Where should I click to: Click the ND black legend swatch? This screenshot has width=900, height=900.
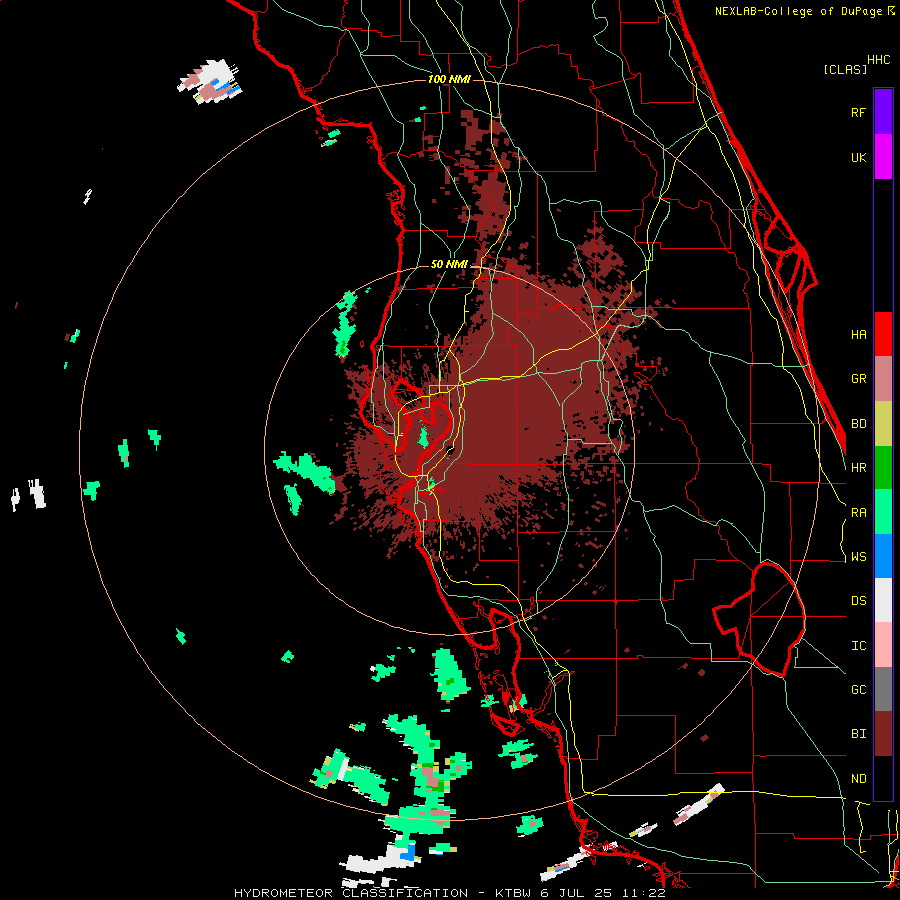click(x=883, y=778)
